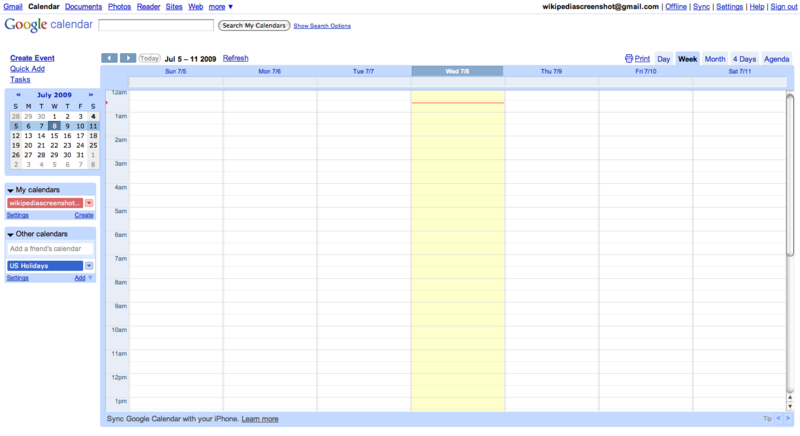Open Settings in the top right header

(730, 7)
